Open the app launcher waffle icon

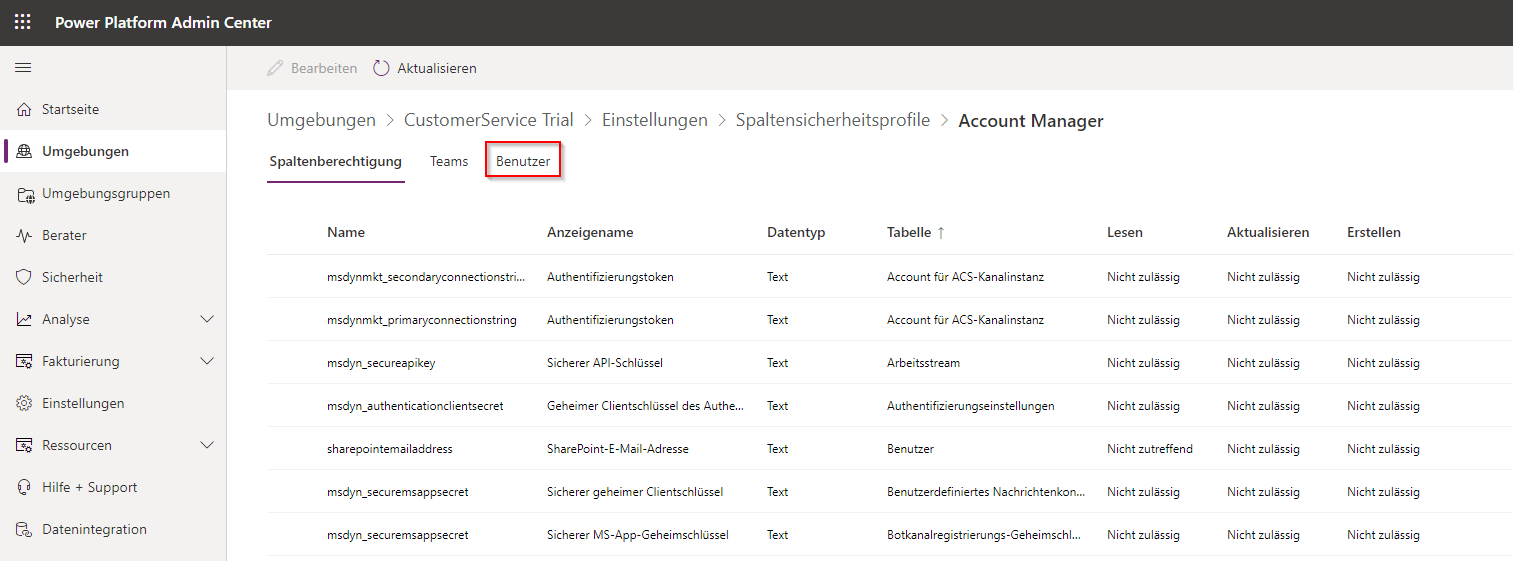(22, 22)
